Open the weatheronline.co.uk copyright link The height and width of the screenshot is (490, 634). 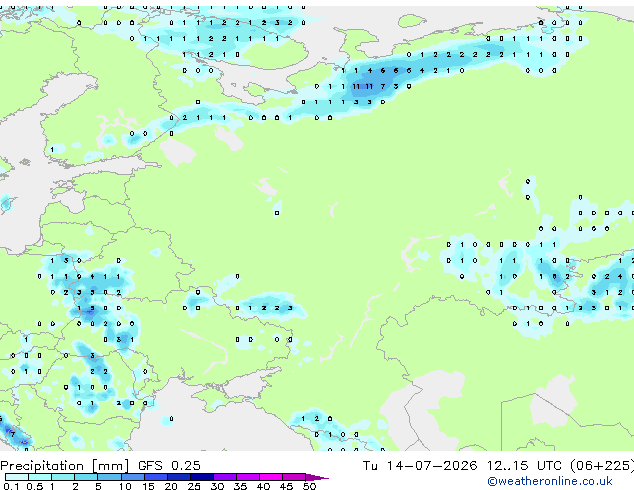(550, 481)
